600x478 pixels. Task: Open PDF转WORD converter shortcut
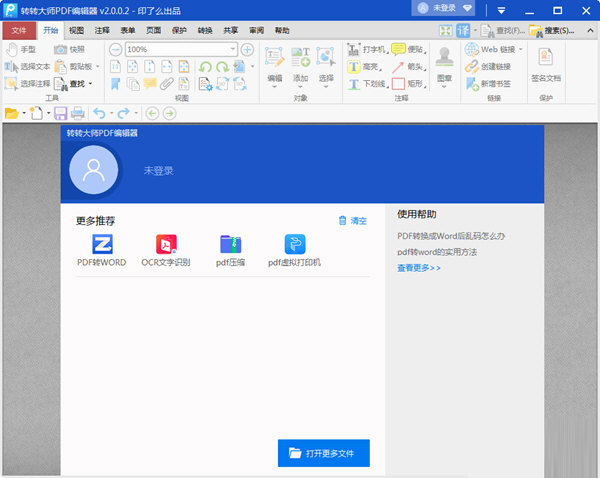click(x=102, y=251)
